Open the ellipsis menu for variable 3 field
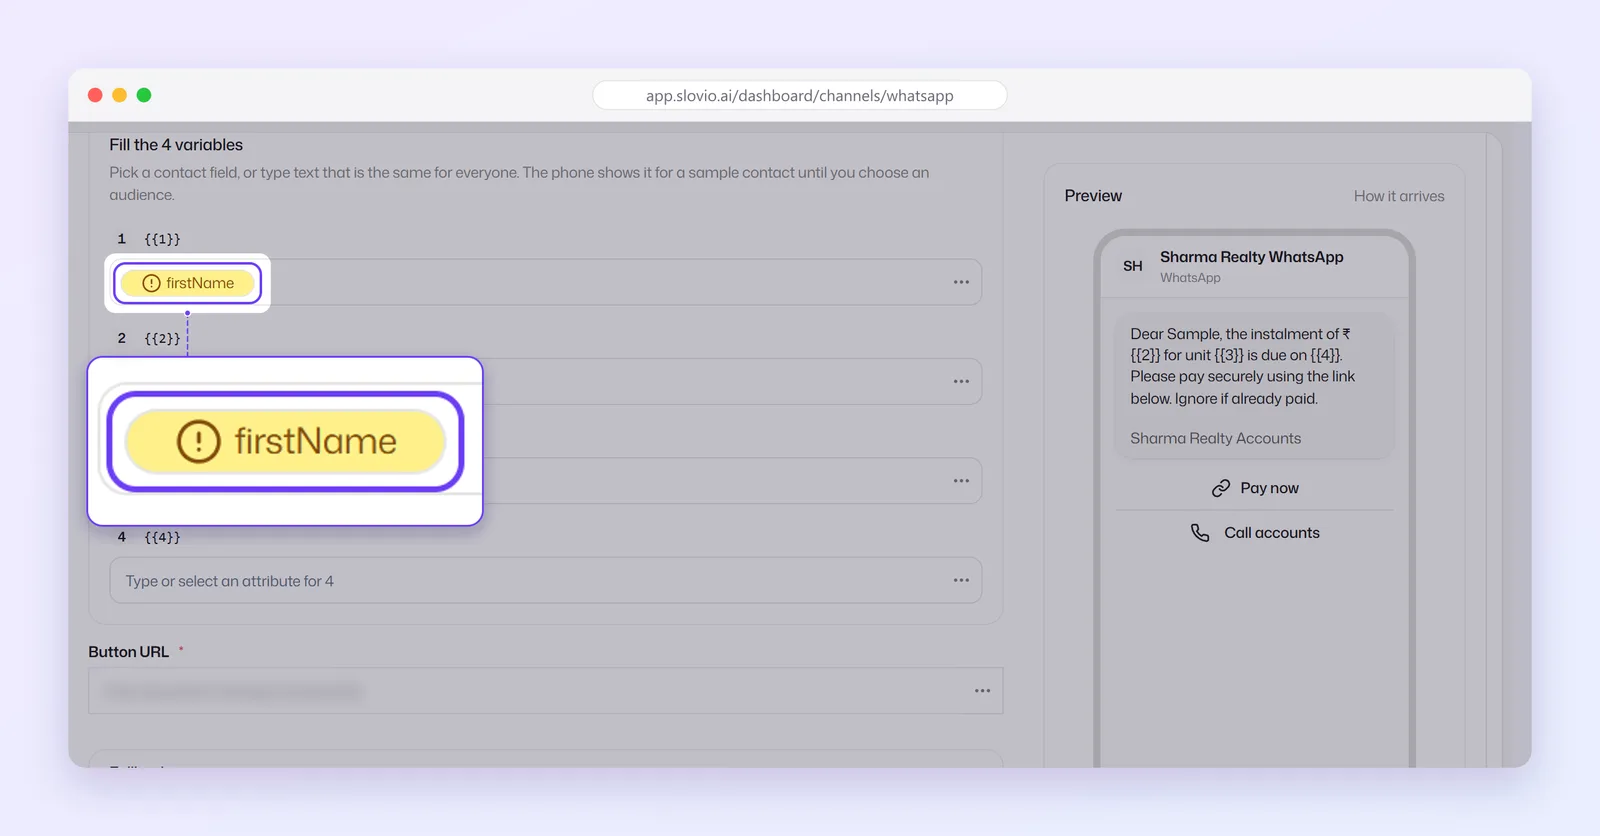Viewport: 1600px width, 836px height. pos(961,481)
